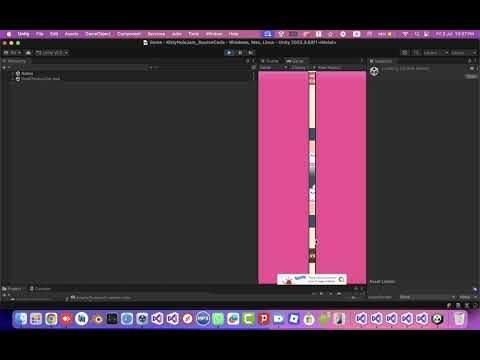
Task: Advance one frame with the Step button
Action: [x=251, y=52]
